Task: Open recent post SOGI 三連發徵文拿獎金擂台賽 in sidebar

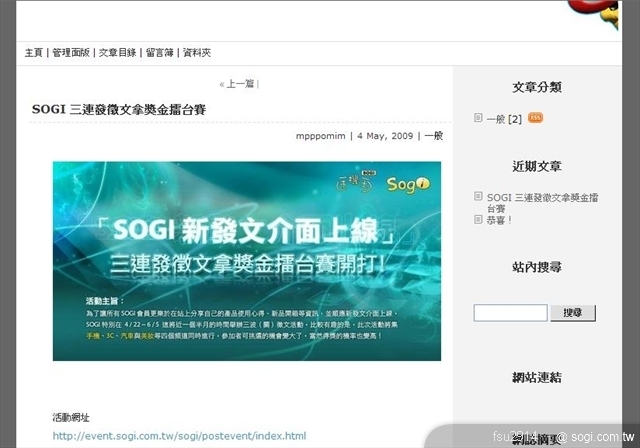Action: coord(542,203)
